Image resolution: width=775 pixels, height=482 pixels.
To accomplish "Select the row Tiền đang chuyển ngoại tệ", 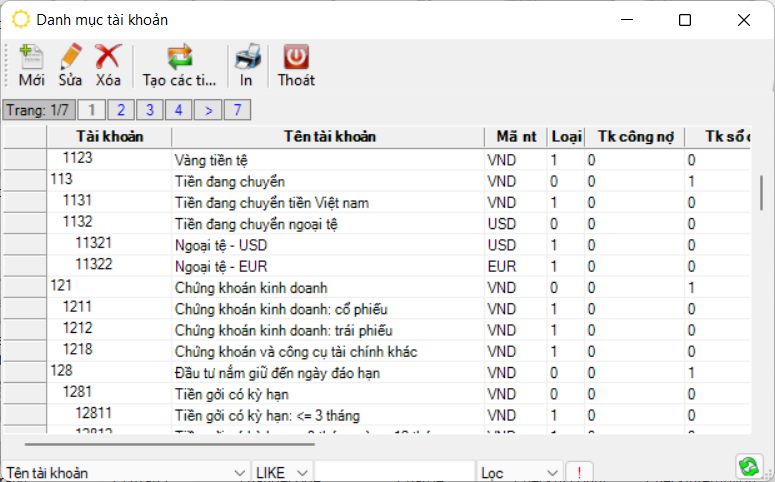I will (x=256, y=223).
